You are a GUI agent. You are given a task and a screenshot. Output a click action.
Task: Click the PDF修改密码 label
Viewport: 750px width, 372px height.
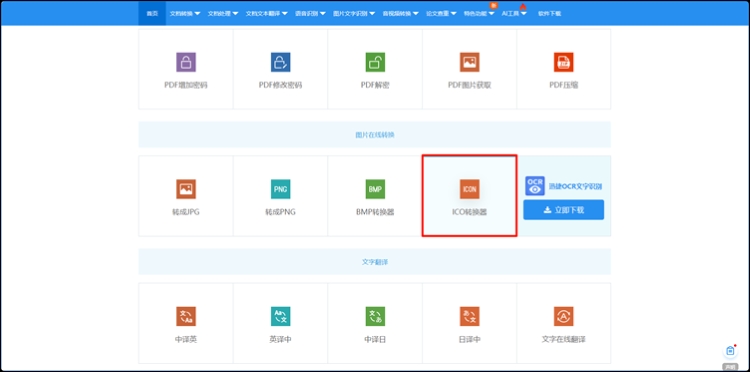tap(280, 85)
